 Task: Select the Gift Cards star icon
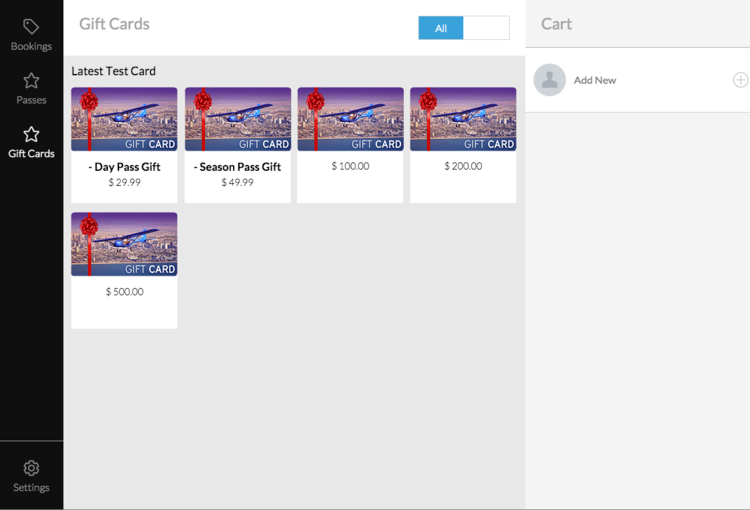tap(31, 134)
